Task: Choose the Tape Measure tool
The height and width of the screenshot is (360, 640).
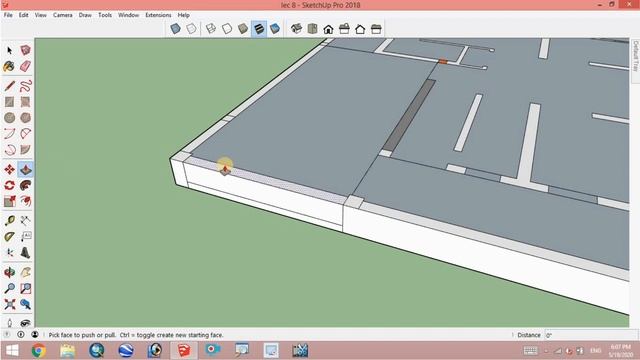Action: 9,221
